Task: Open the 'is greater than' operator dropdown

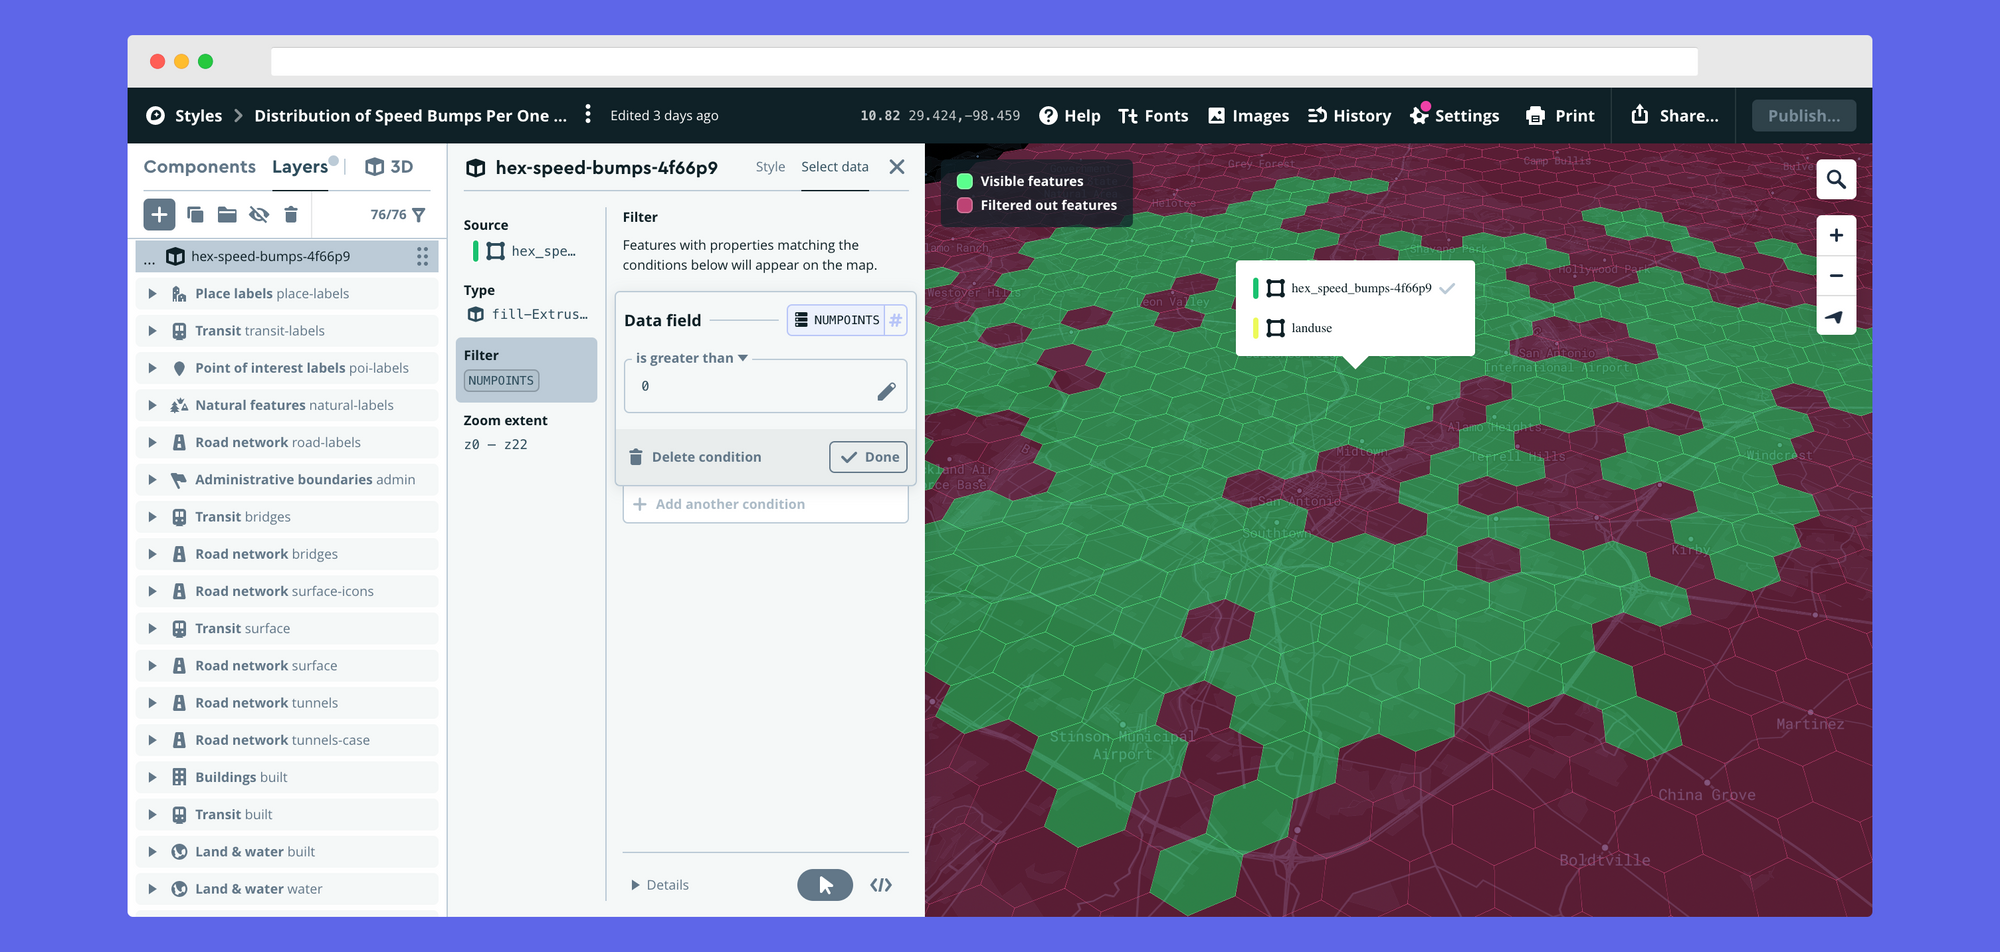Action: pos(692,358)
